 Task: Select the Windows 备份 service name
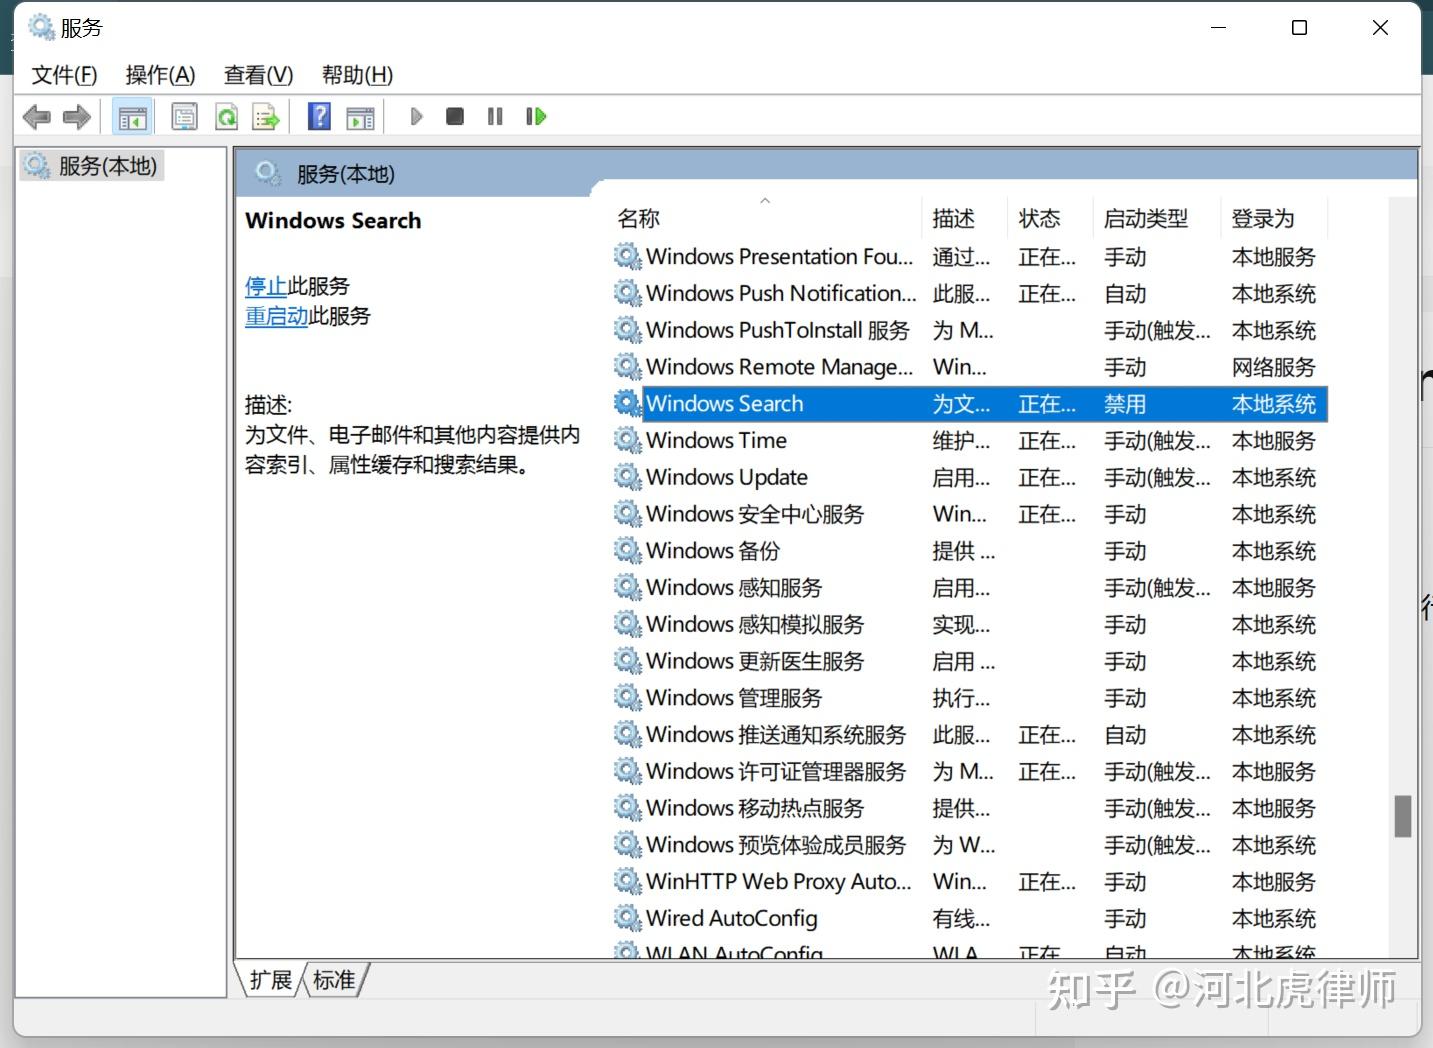pyautogui.click(x=713, y=551)
